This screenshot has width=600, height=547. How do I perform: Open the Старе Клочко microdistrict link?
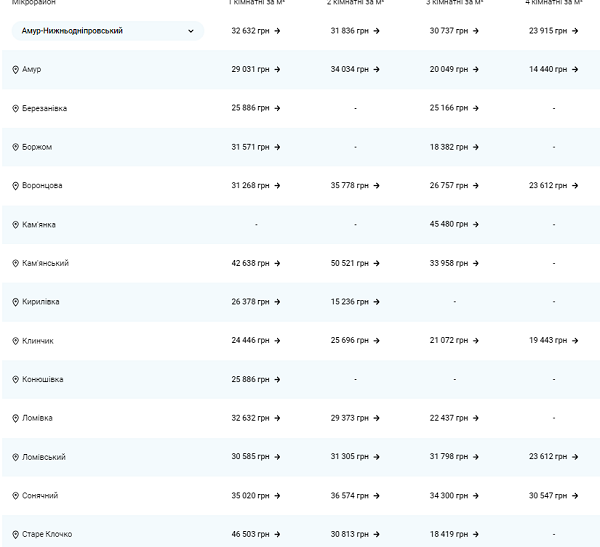click(x=47, y=534)
